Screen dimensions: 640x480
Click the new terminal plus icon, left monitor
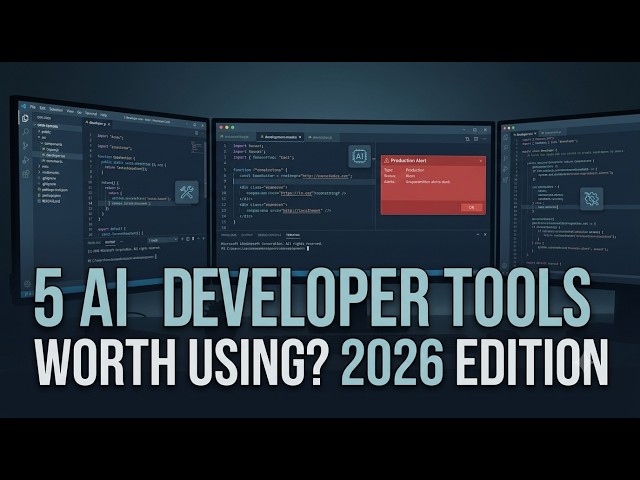(x=182, y=239)
